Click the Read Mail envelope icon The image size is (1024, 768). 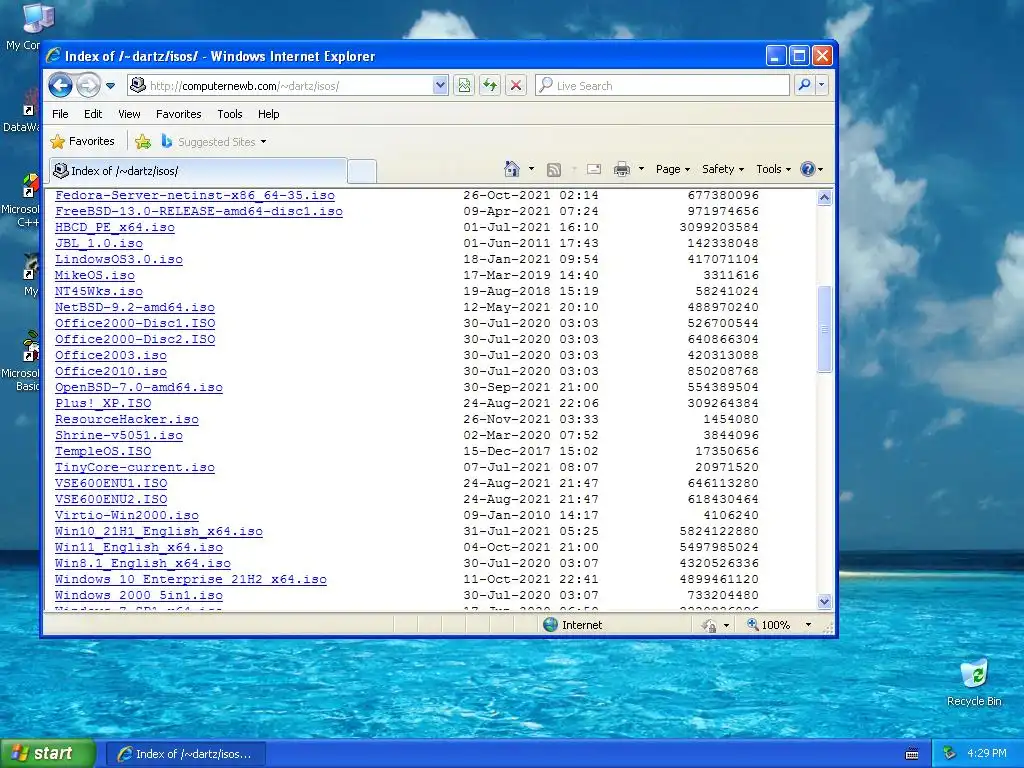pos(594,169)
